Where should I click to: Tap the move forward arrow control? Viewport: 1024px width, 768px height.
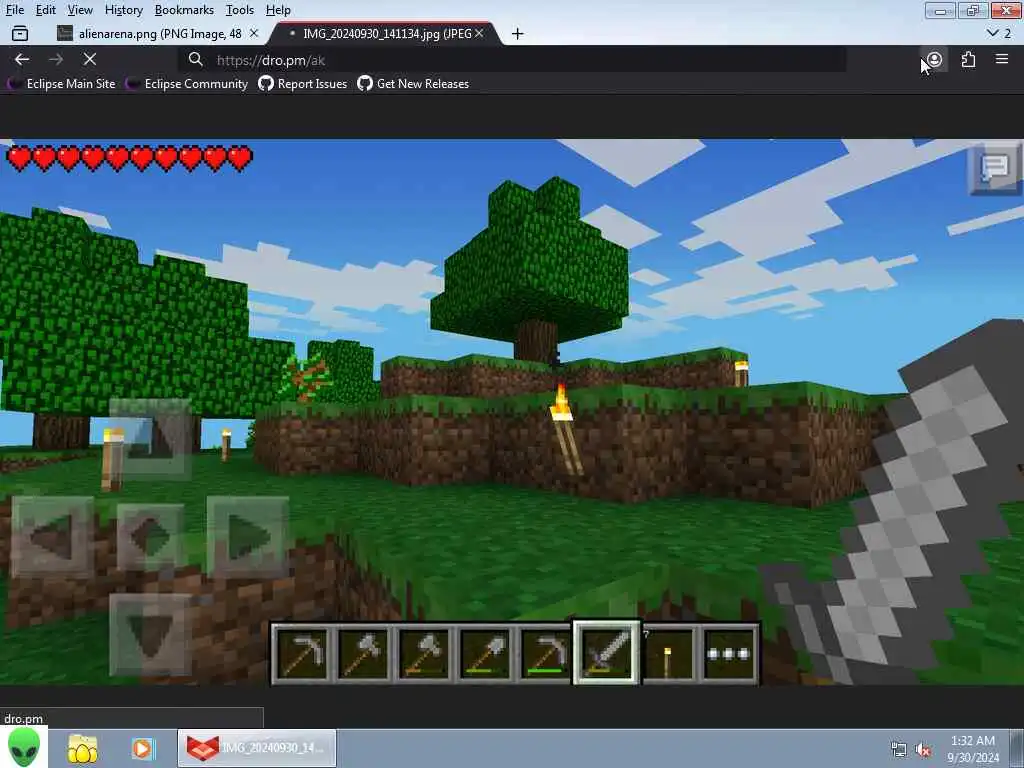click(x=150, y=439)
